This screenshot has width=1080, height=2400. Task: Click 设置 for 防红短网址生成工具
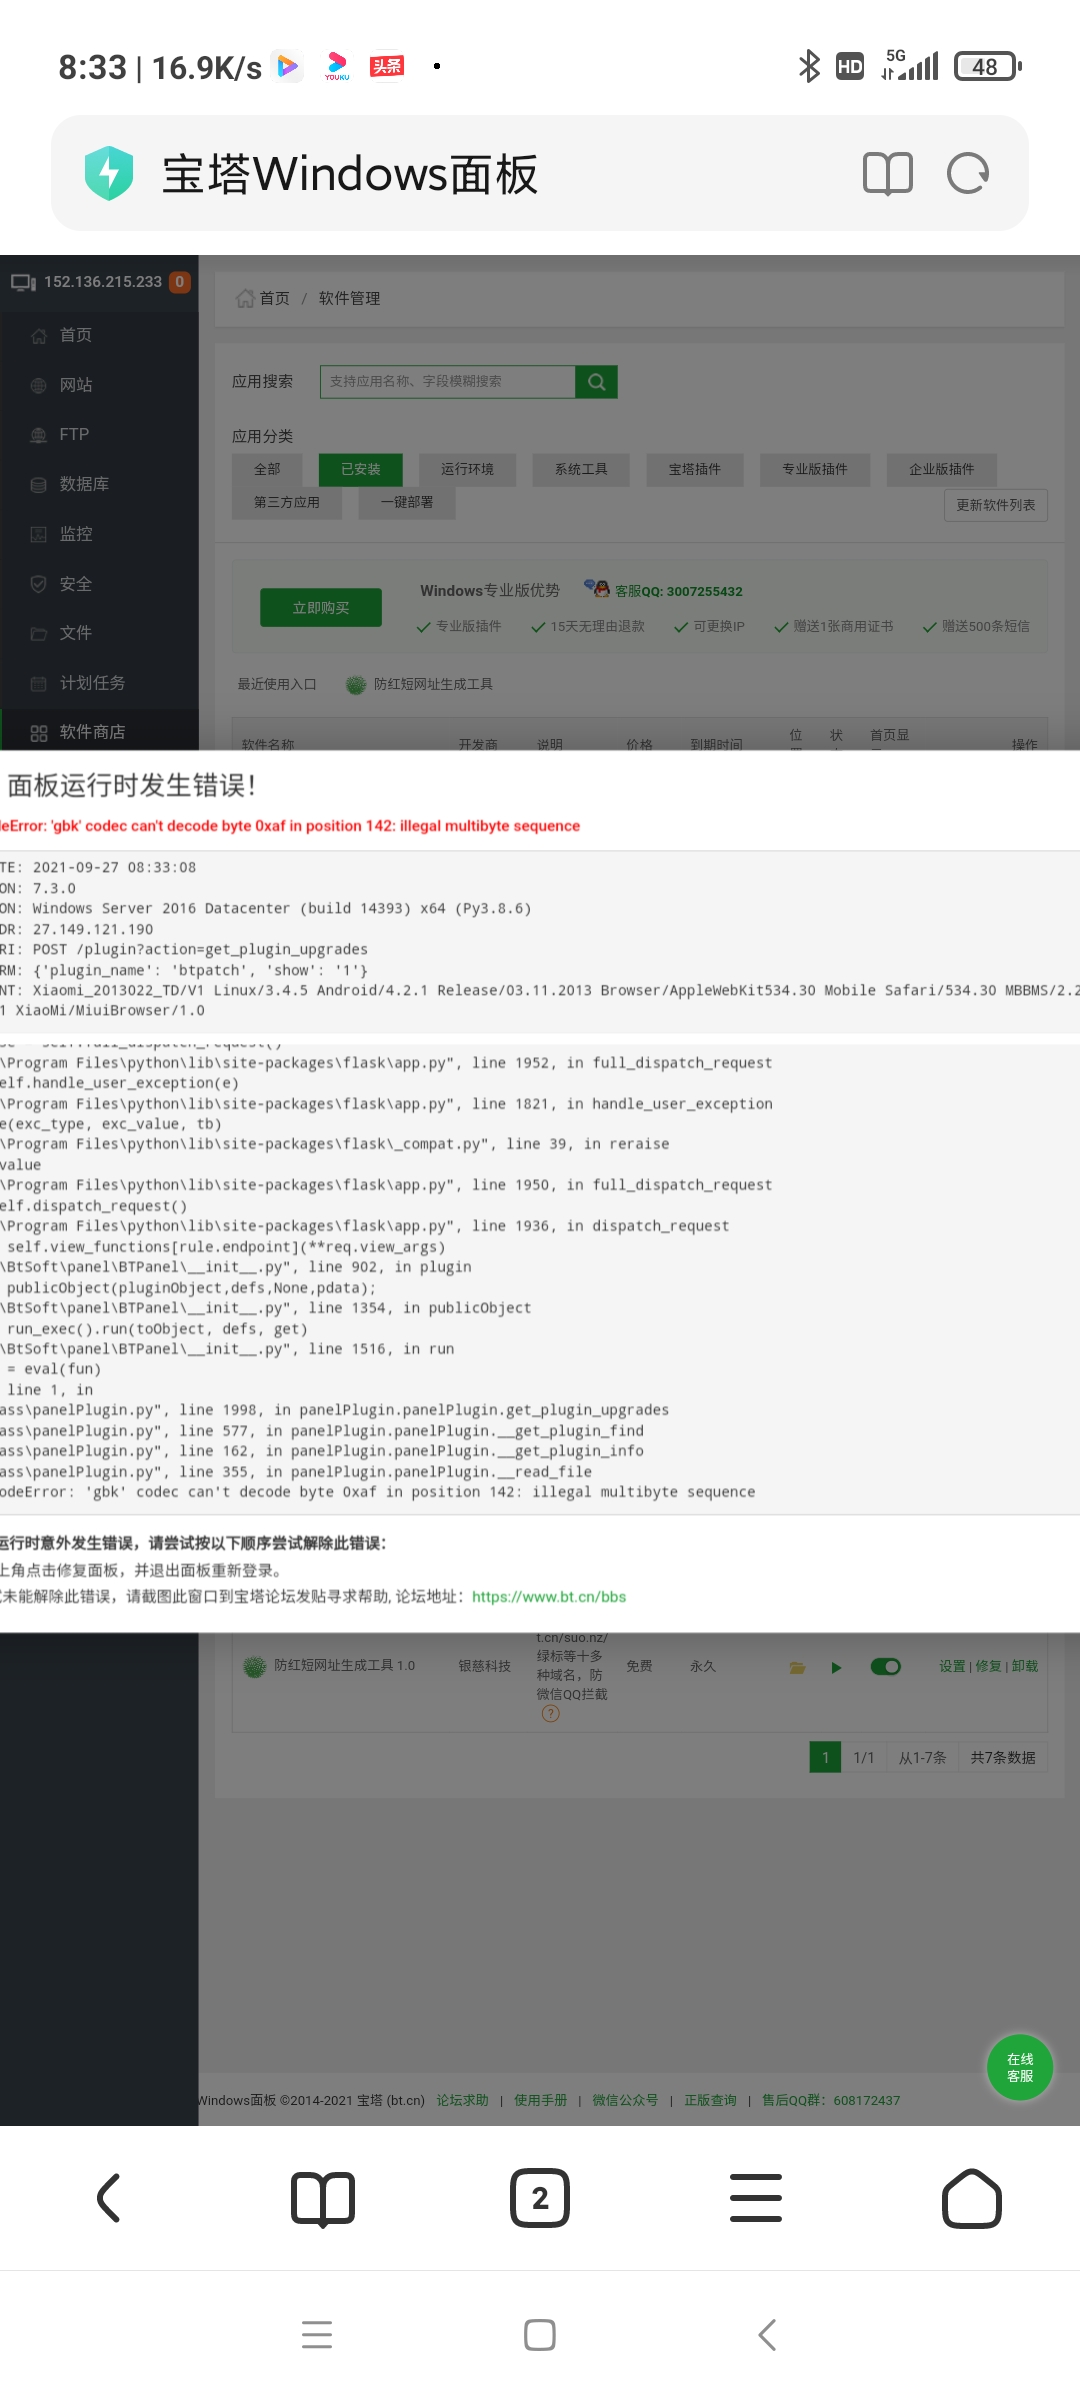click(952, 1666)
